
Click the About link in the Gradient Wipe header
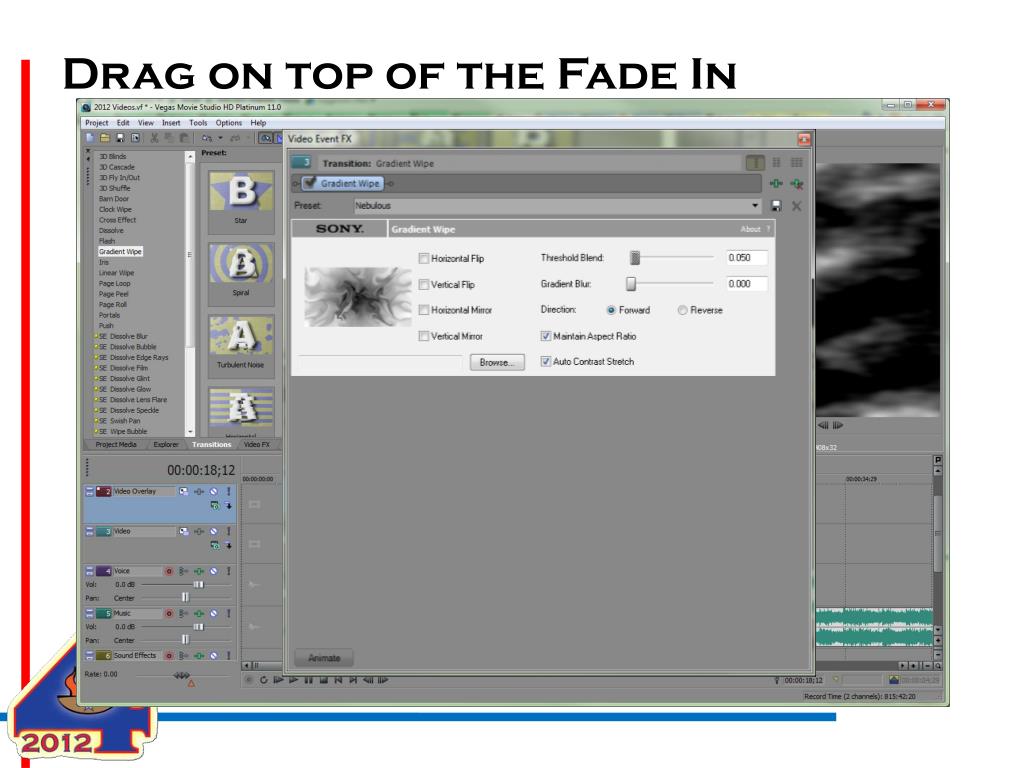(750, 229)
